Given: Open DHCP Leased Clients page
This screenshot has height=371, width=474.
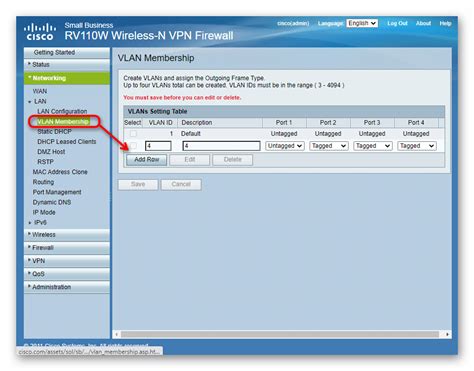Looking at the screenshot, I should point(67,142).
